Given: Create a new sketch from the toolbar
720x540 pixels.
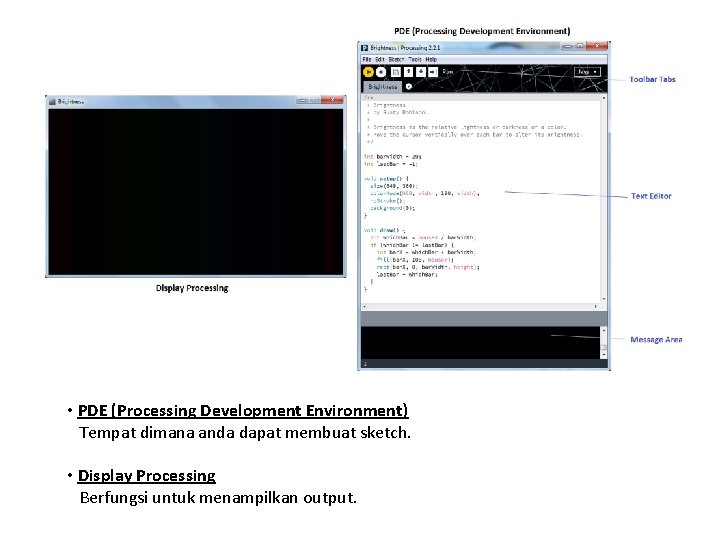Looking at the screenshot, I should (395, 72).
